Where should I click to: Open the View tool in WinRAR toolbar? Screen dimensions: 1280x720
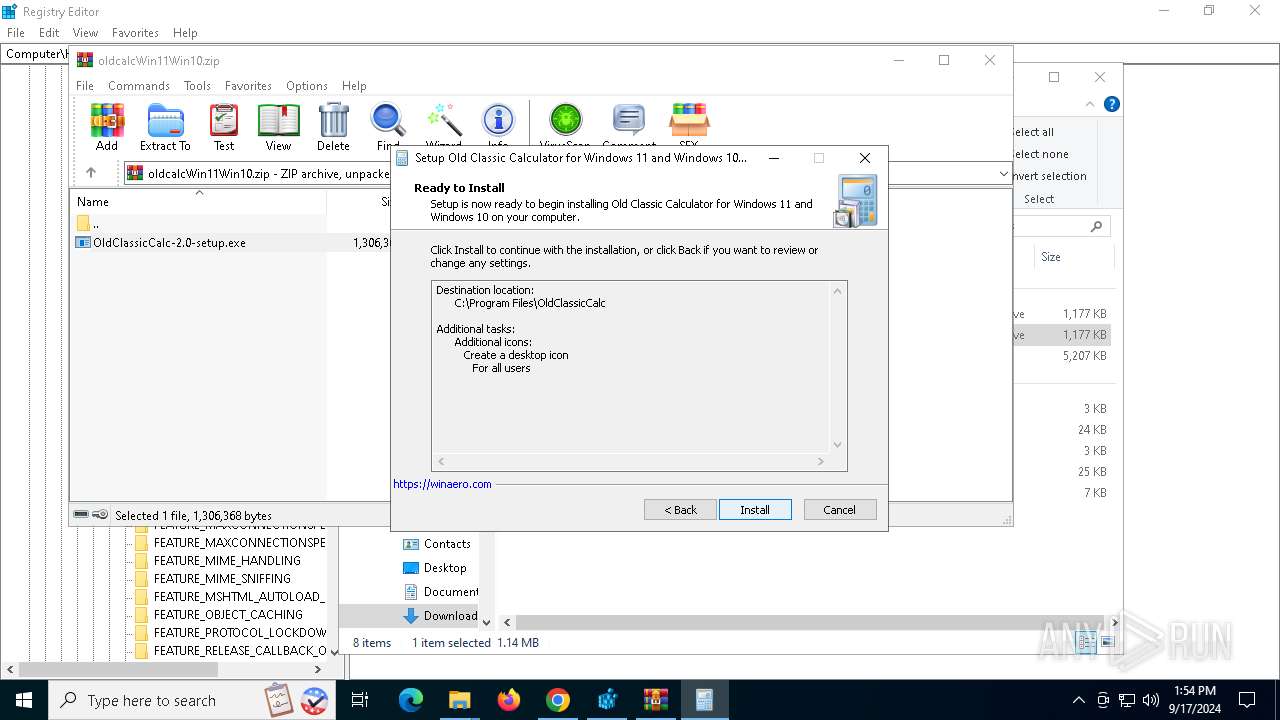pyautogui.click(x=278, y=127)
